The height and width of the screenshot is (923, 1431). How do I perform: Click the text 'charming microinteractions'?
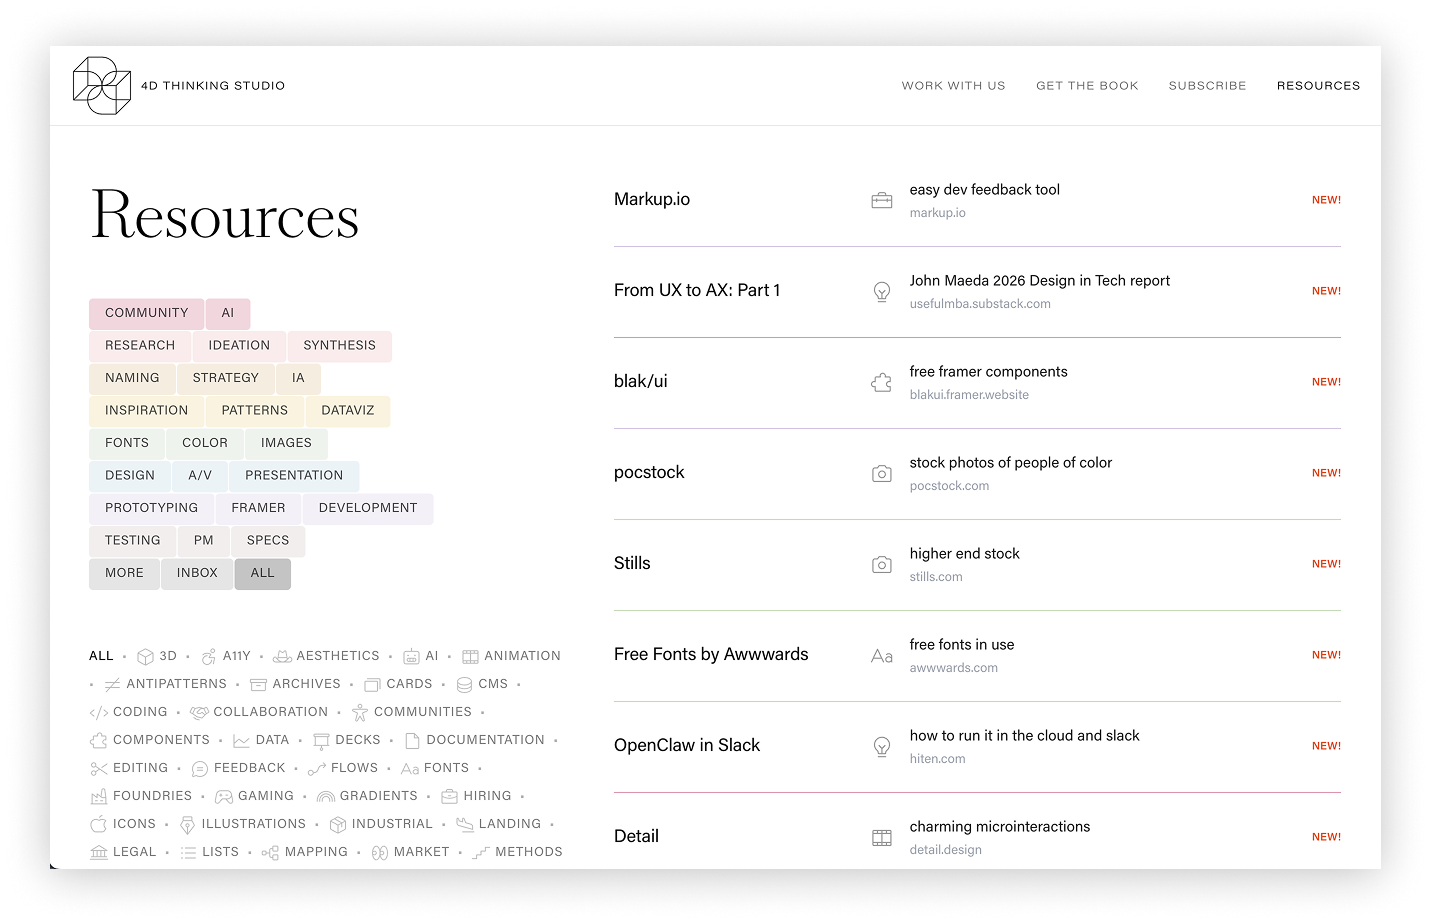click(x=1000, y=827)
